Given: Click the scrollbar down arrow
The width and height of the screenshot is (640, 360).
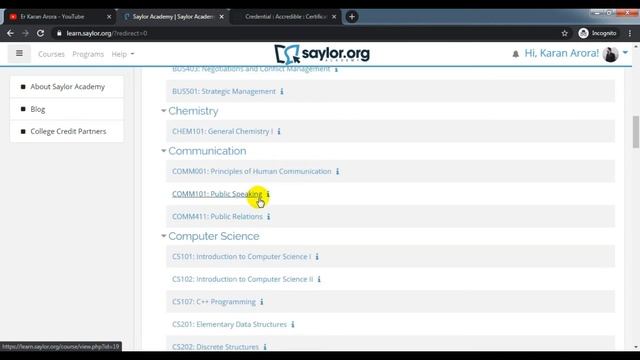Looking at the screenshot, I should (x=636, y=347).
